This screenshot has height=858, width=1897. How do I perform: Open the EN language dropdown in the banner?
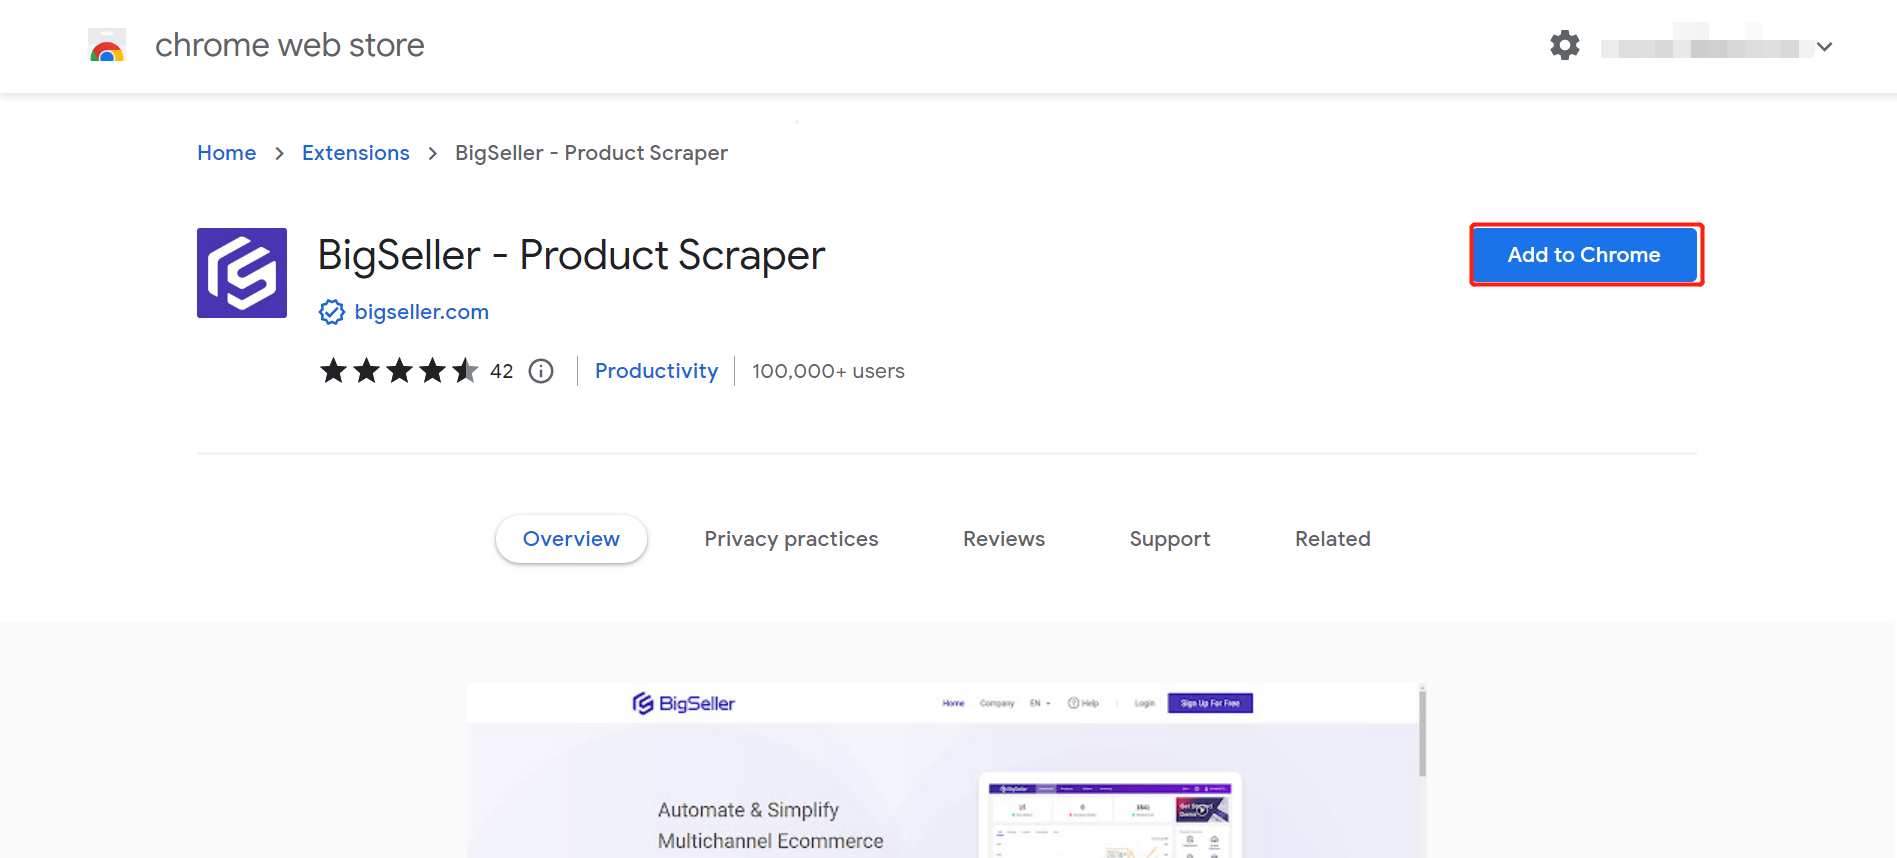click(x=1040, y=703)
